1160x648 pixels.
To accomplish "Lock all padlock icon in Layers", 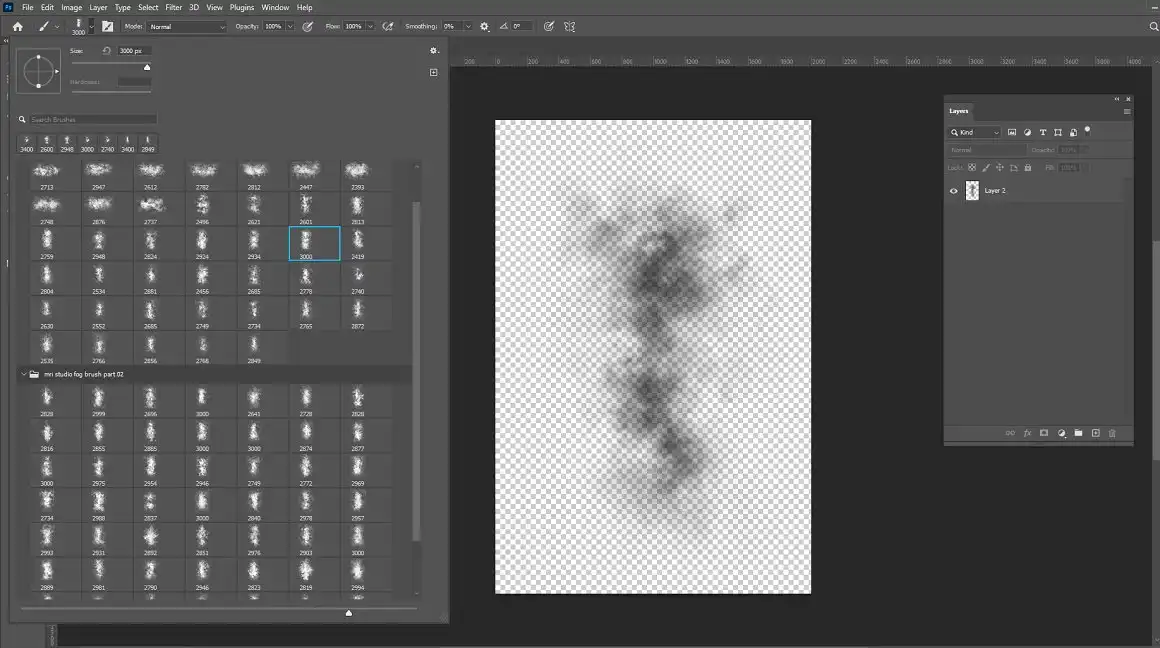I will click(x=1028, y=168).
